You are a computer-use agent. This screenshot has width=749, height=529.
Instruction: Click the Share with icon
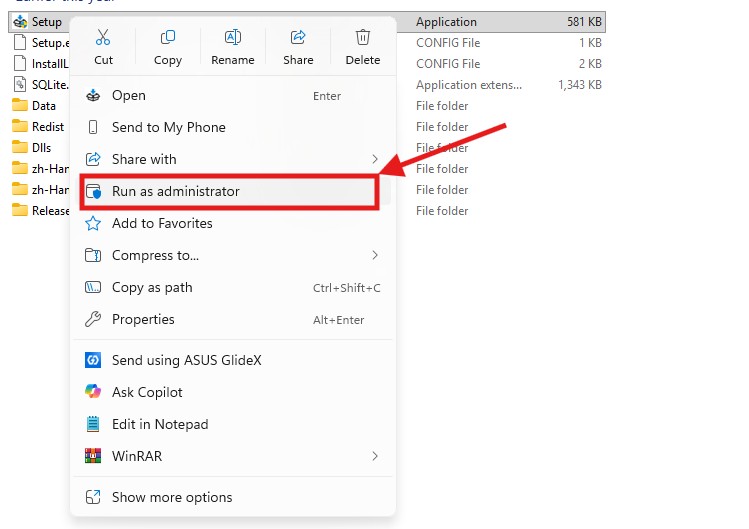pos(93,159)
